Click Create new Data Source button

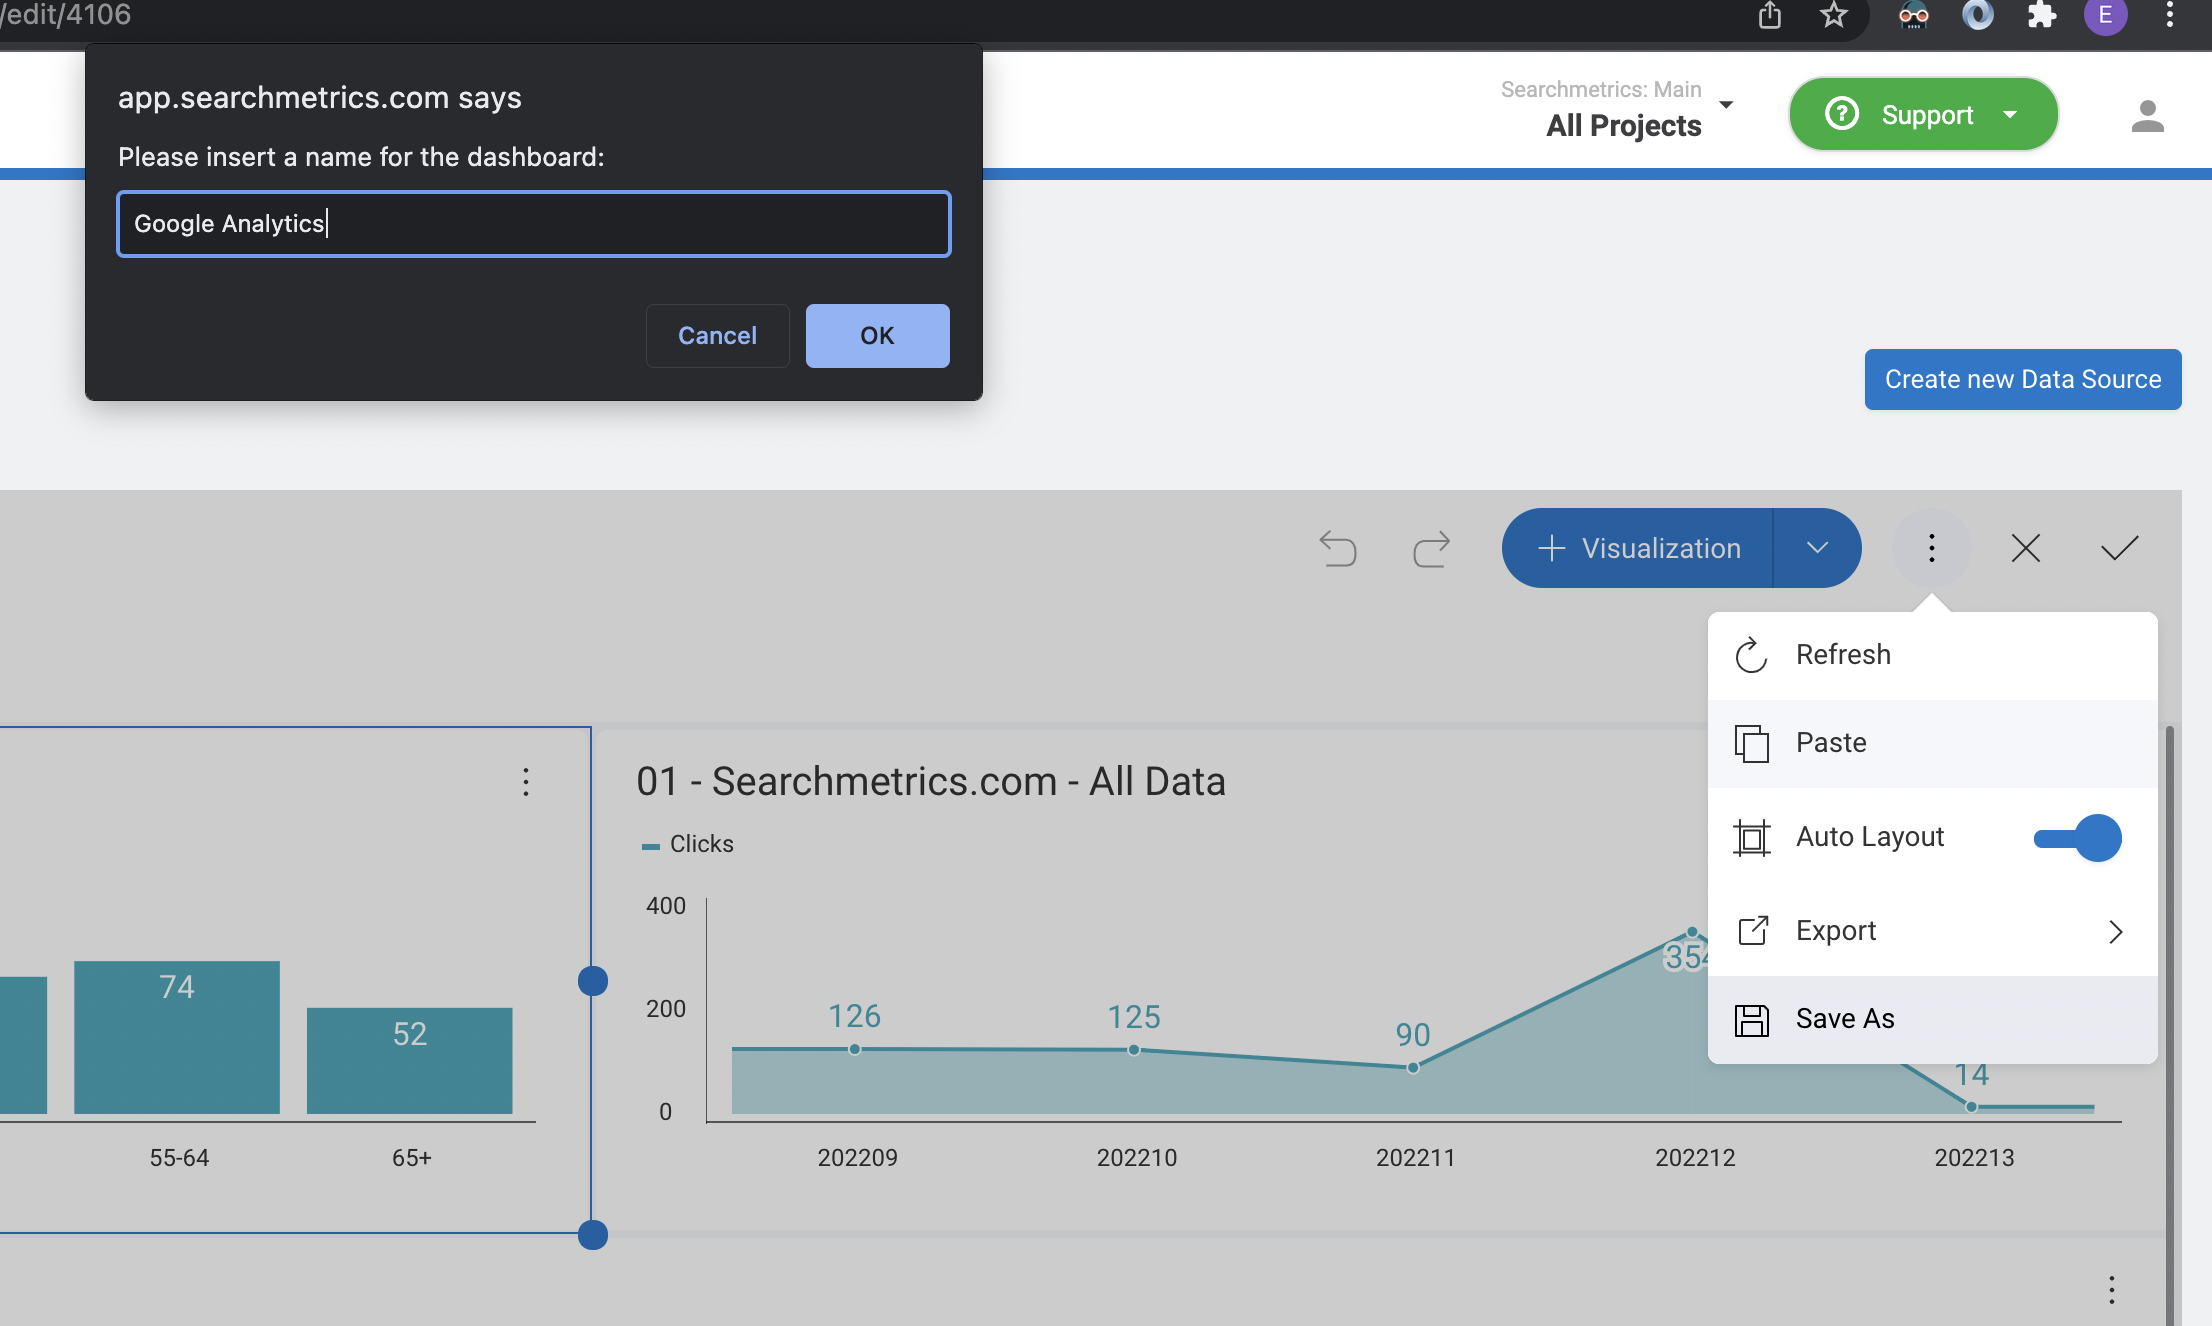[x=2022, y=379]
